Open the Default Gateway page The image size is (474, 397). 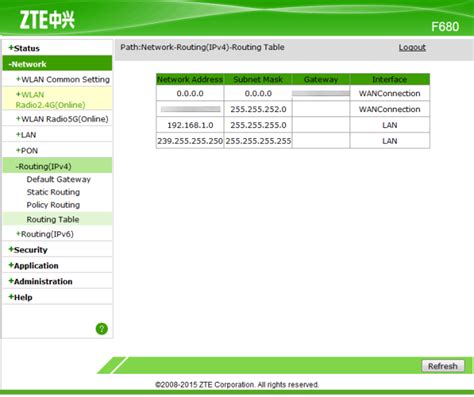pos(59,179)
